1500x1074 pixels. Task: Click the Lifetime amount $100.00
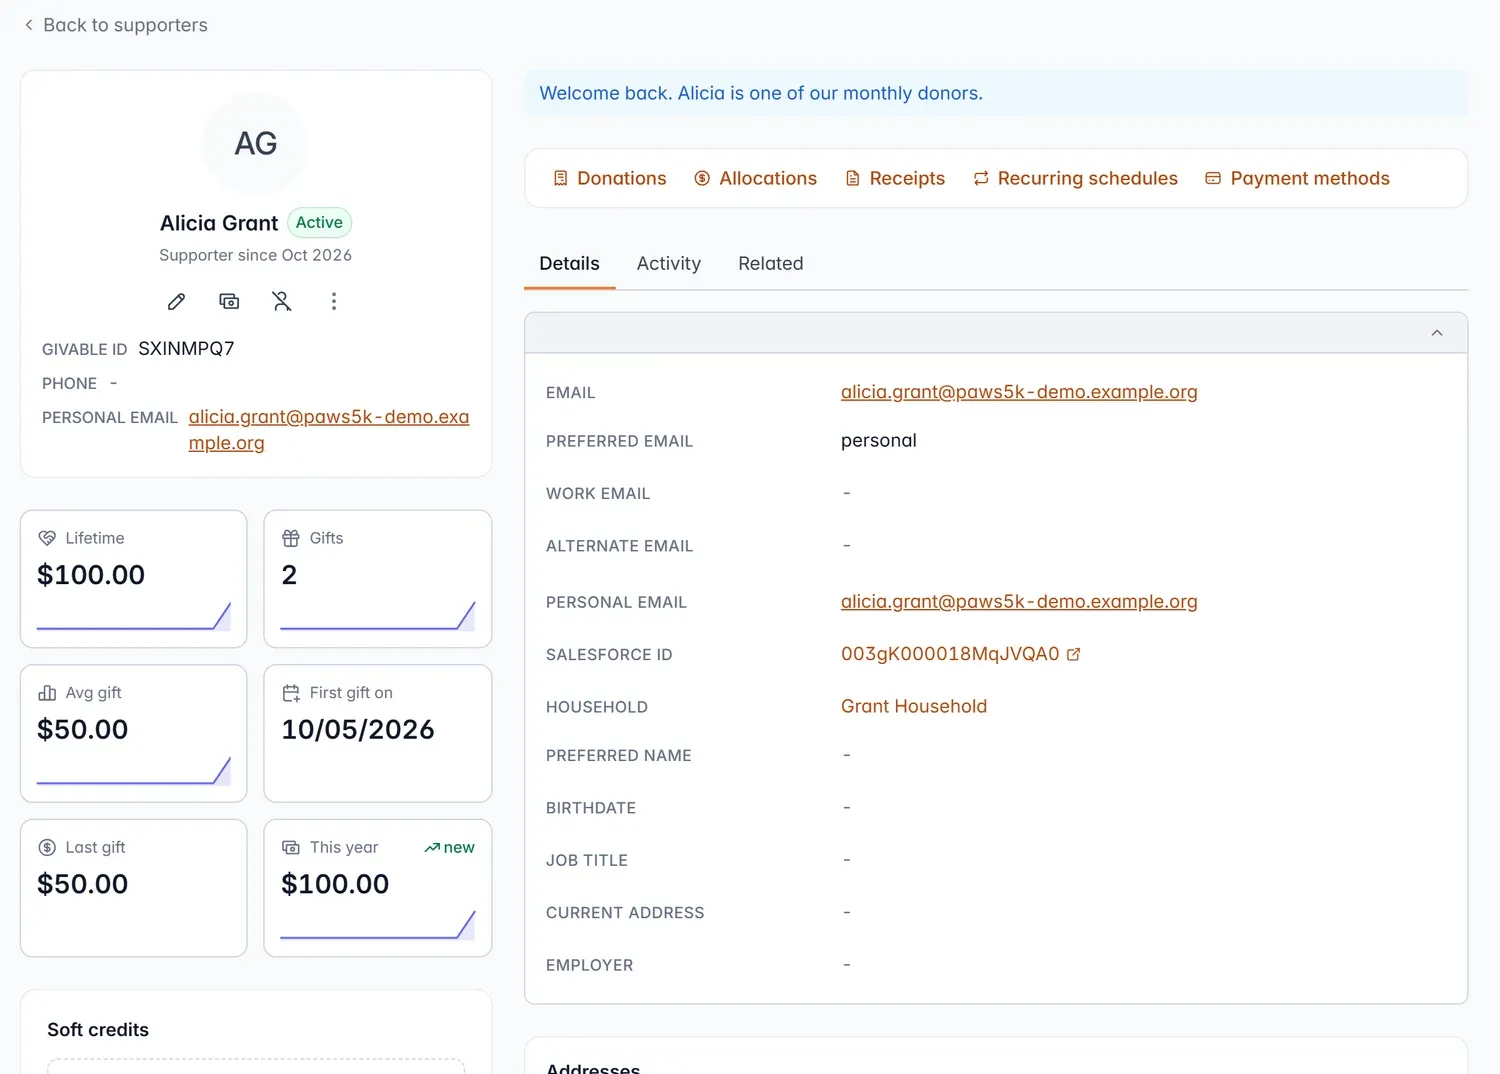coord(91,575)
